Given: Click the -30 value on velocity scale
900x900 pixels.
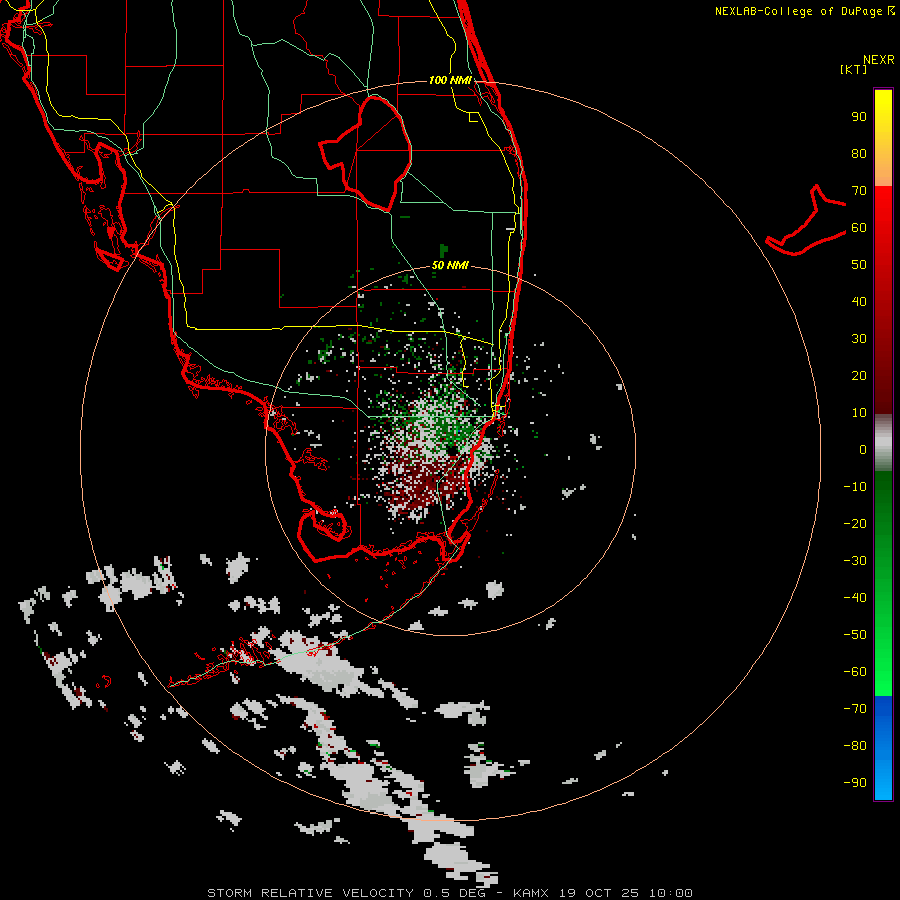Looking at the screenshot, I should click(855, 561).
